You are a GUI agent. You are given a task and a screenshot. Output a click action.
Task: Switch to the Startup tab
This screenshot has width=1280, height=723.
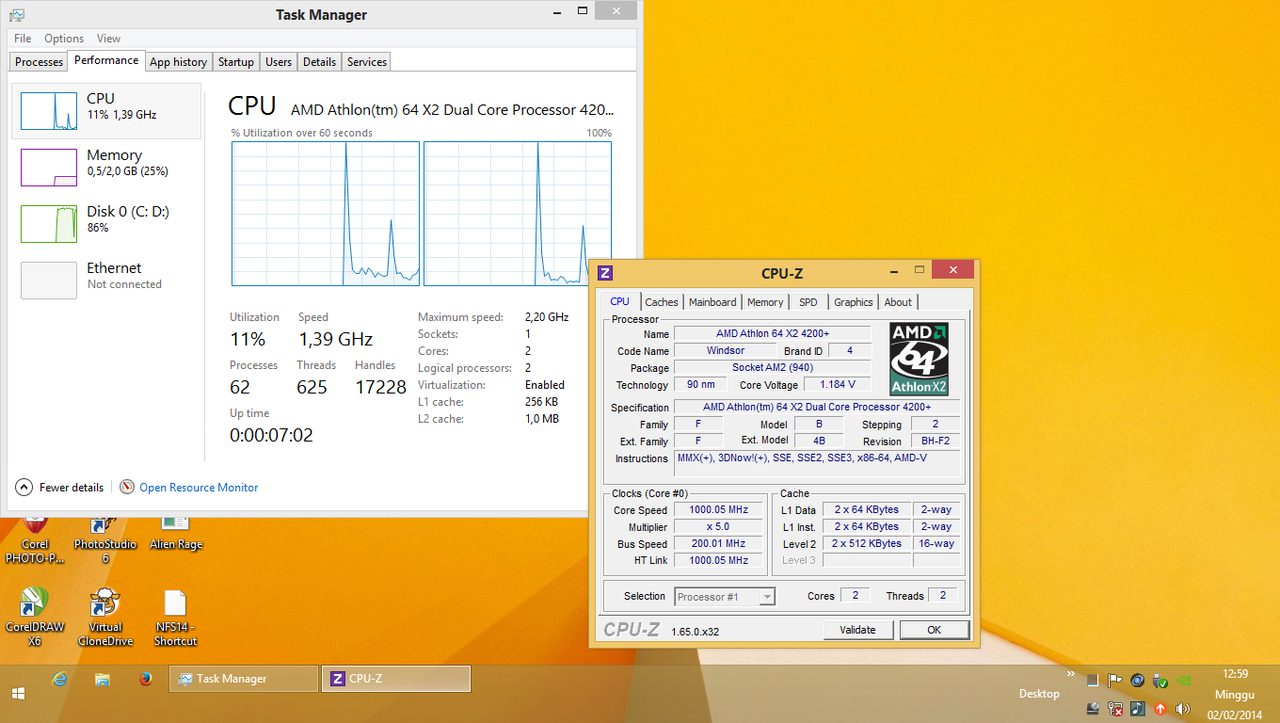tap(236, 62)
